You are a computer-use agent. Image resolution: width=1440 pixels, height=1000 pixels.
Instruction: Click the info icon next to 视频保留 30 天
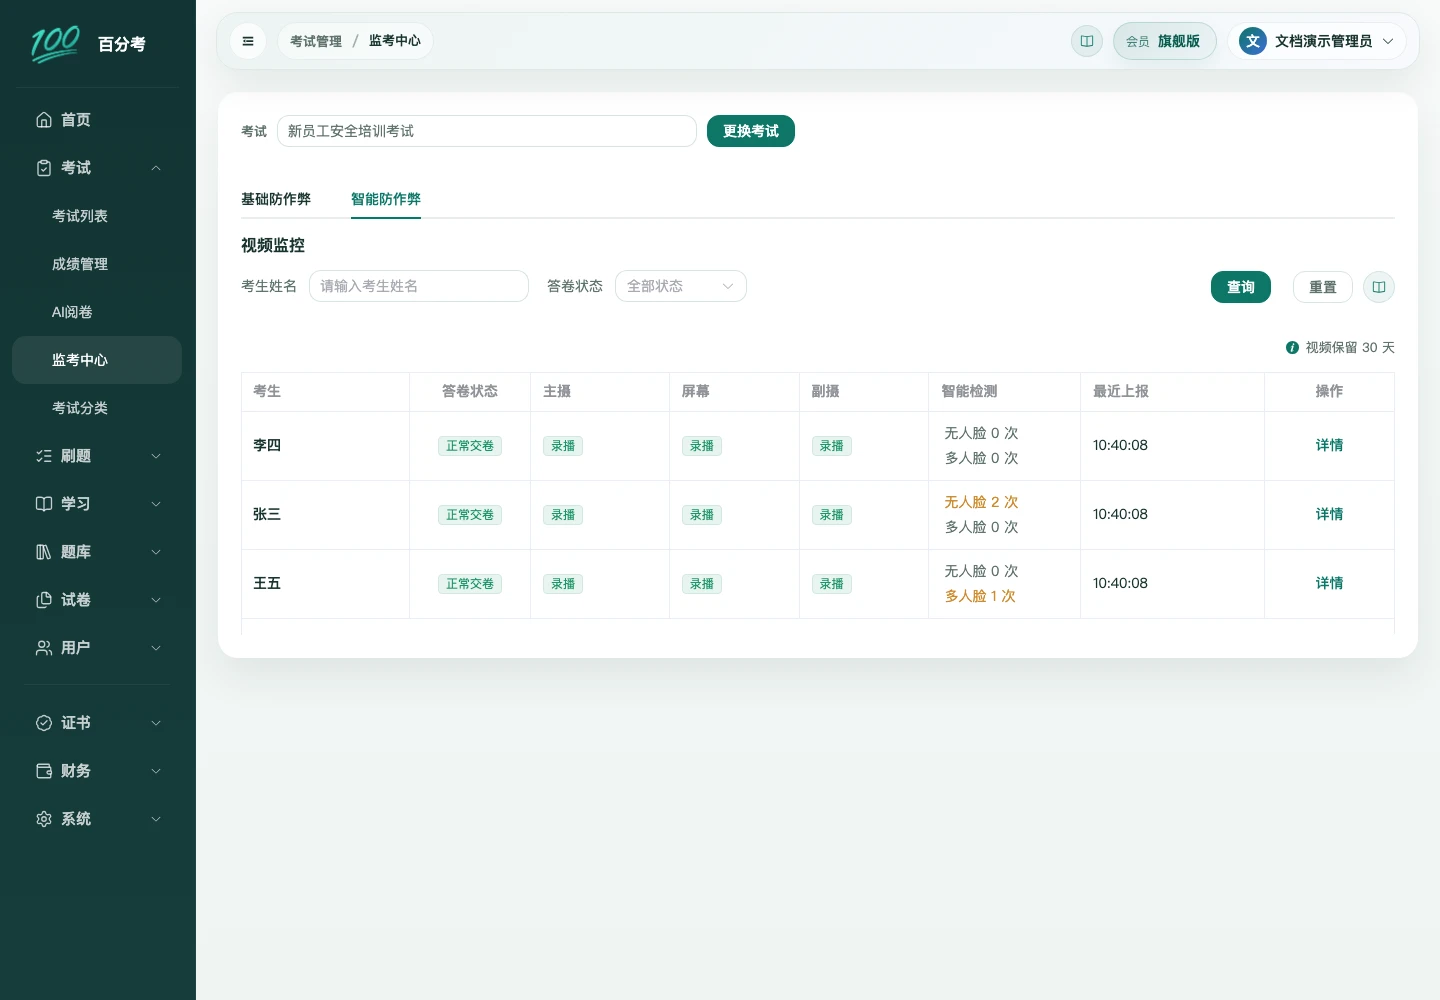coord(1292,347)
